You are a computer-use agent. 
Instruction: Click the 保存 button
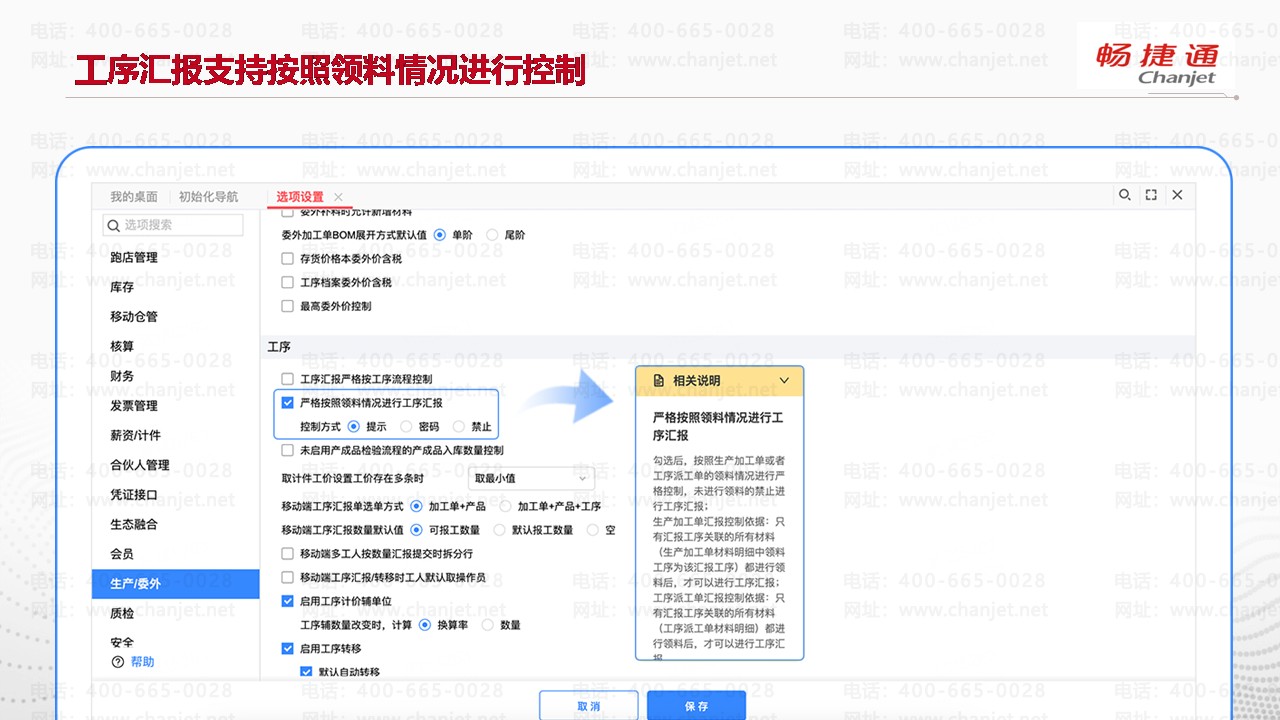[696, 706]
